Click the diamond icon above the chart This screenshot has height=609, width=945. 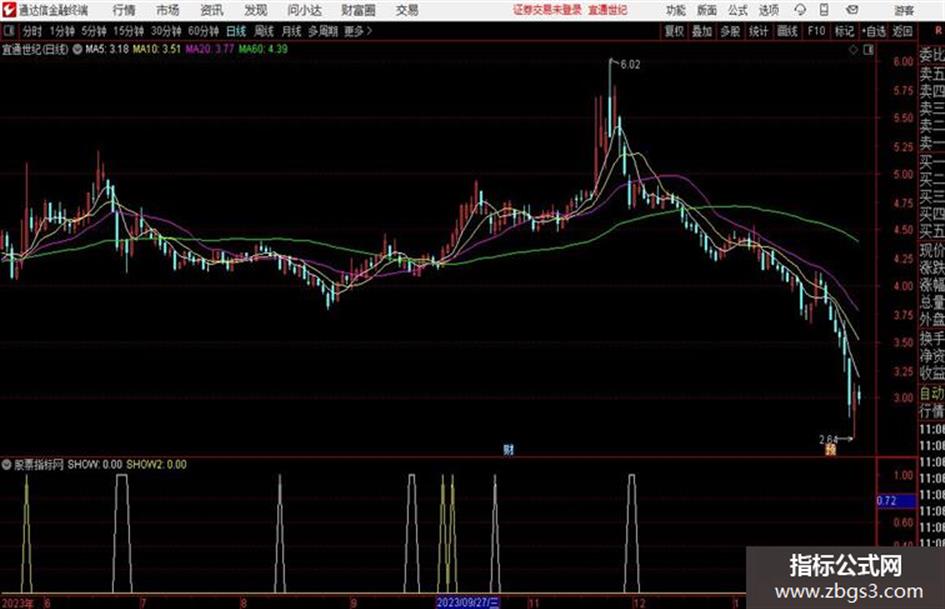pyautogui.click(x=853, y=50)
